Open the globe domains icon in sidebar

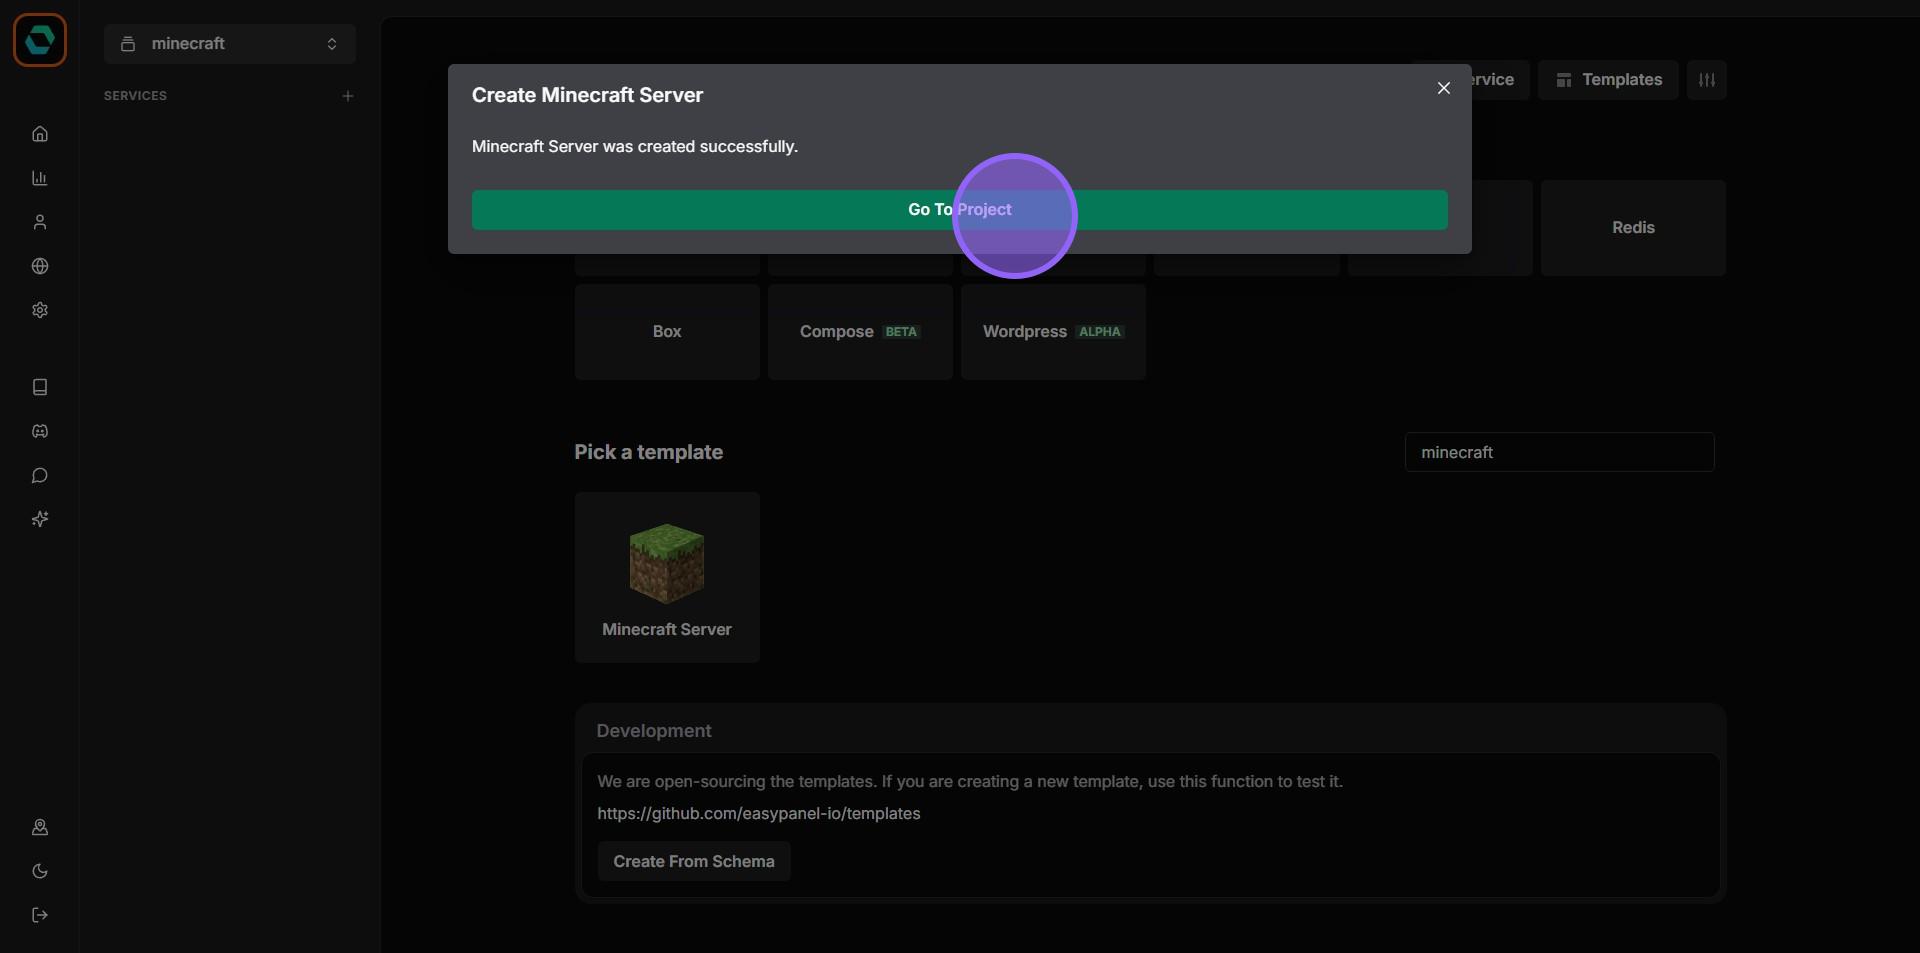click(40, 266)
